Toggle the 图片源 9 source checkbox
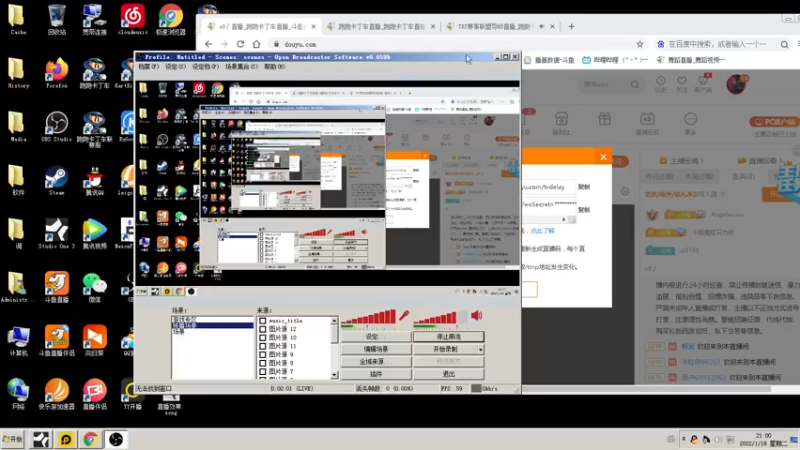Image resolution: width=800 pixels, height=450 pixels. click(x=263, y=355)
